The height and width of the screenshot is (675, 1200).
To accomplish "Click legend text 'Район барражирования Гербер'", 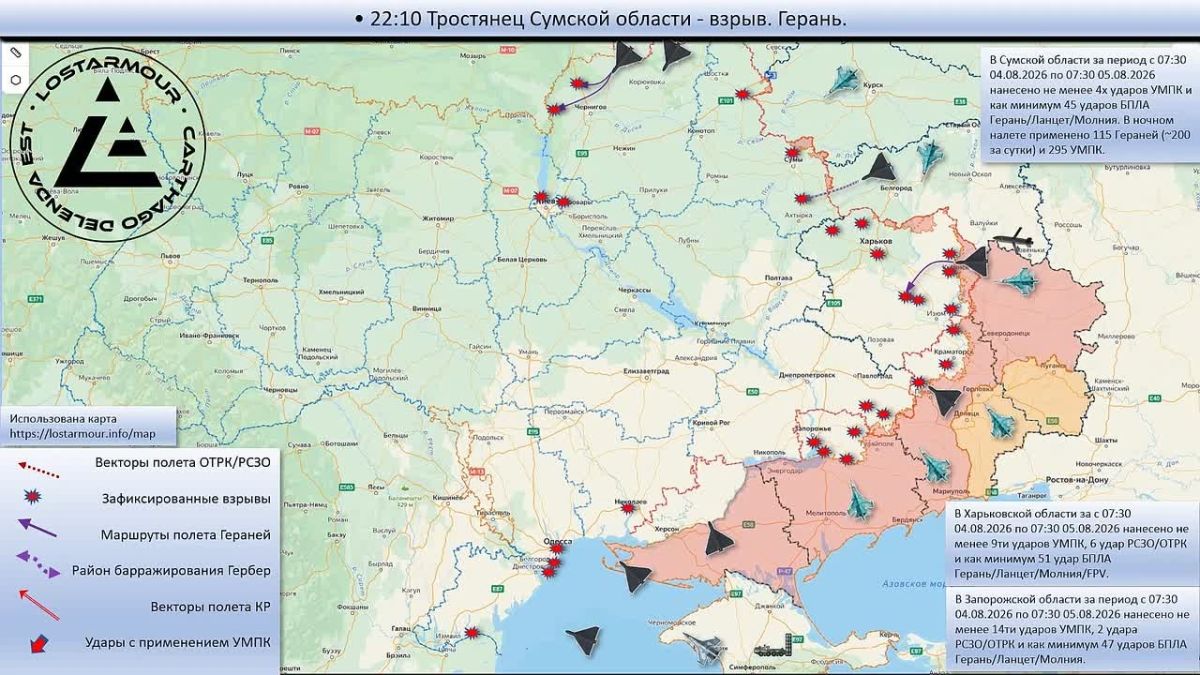I will (x=171, y=571).
